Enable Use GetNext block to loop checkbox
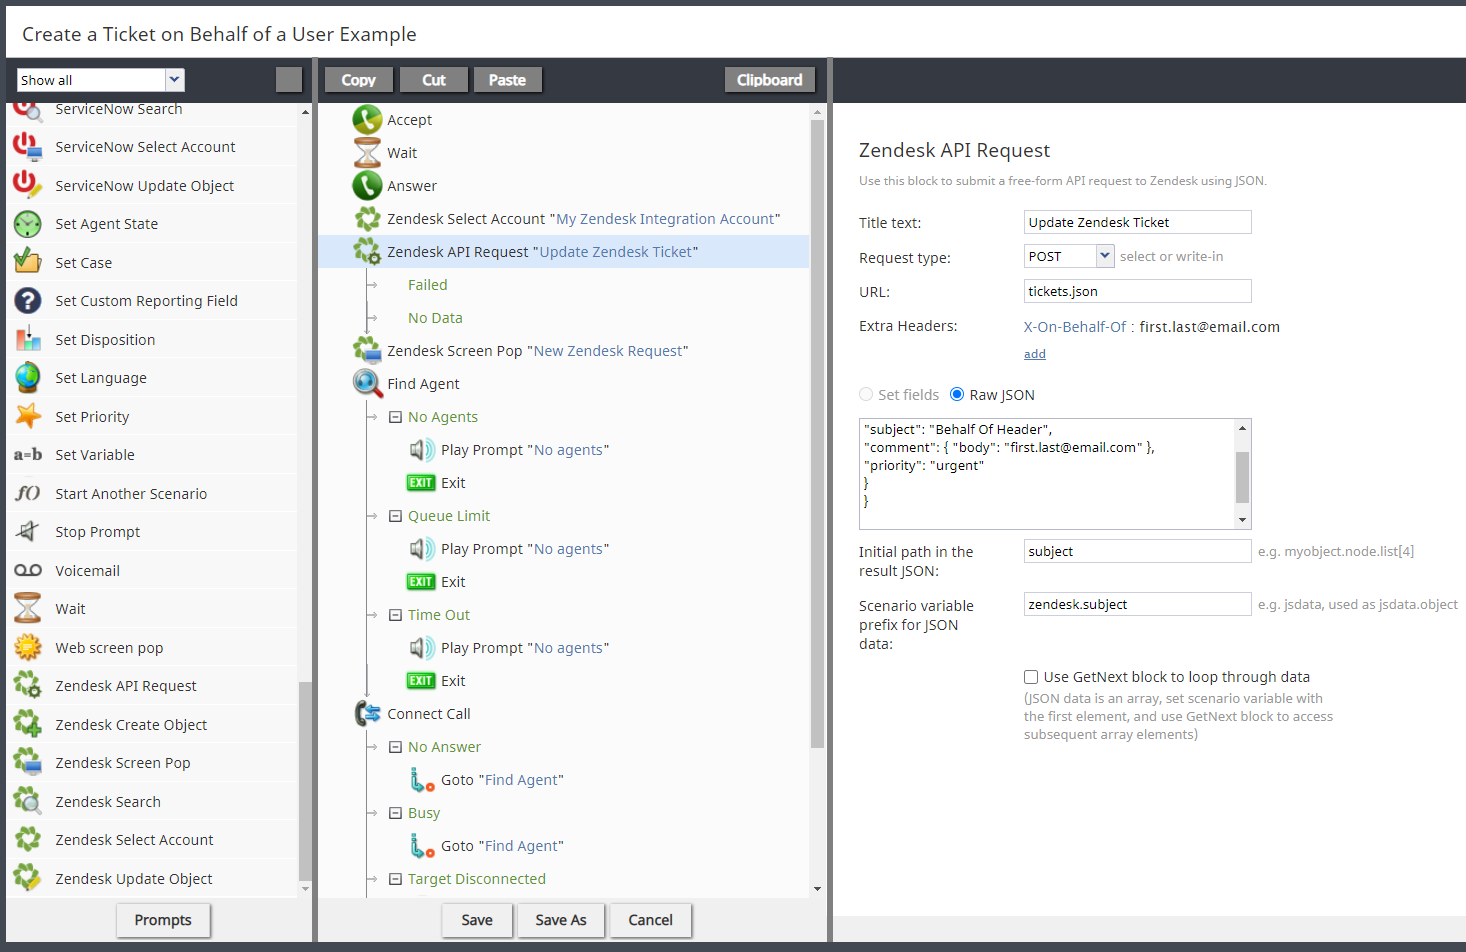The image size is (1466, 952). 1031,677
